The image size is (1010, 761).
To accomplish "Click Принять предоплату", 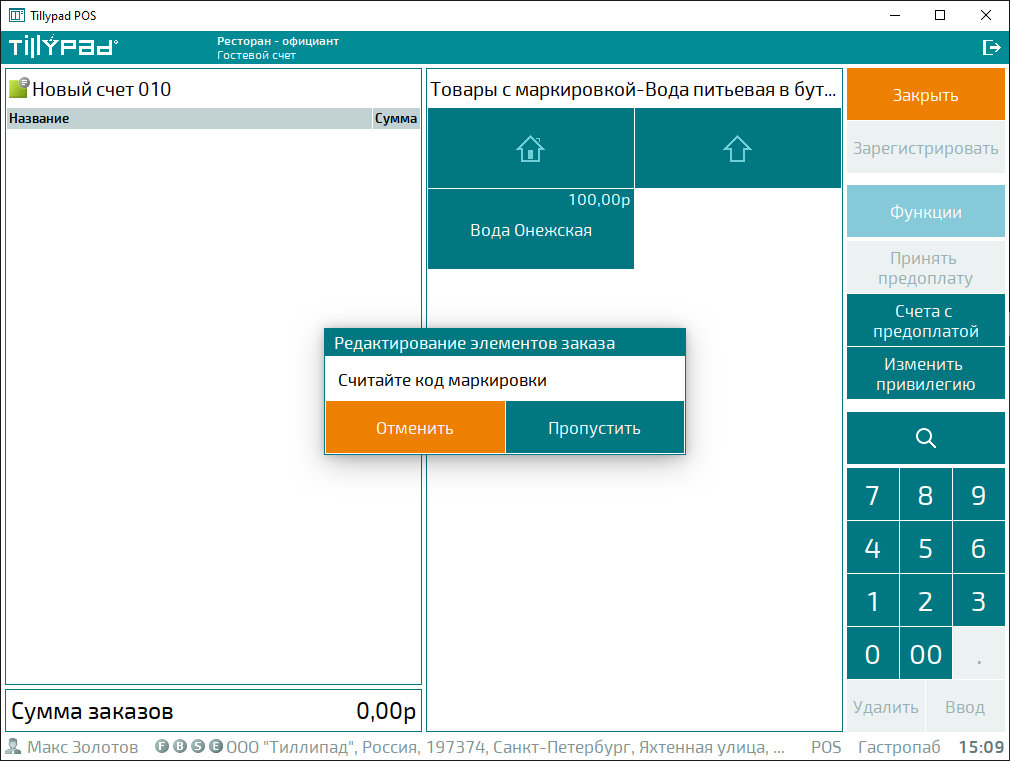I will pyautogui.click(x=926, y=268).
